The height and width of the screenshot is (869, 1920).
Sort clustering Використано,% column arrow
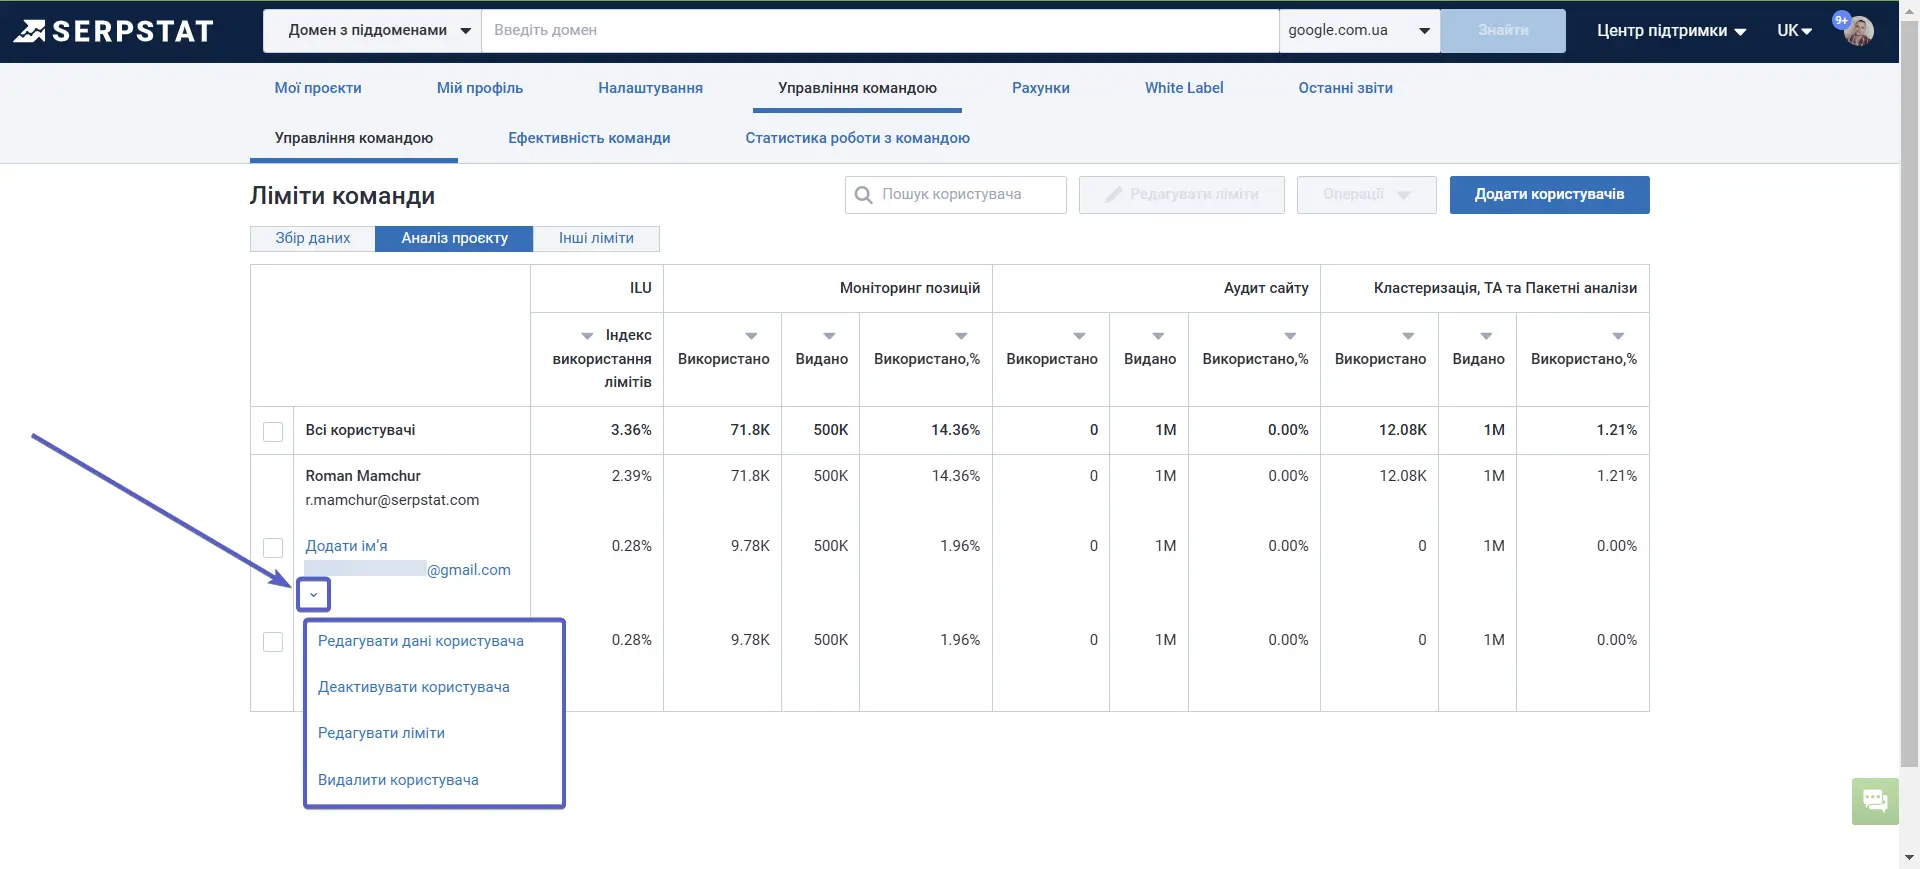[1618, 336]
